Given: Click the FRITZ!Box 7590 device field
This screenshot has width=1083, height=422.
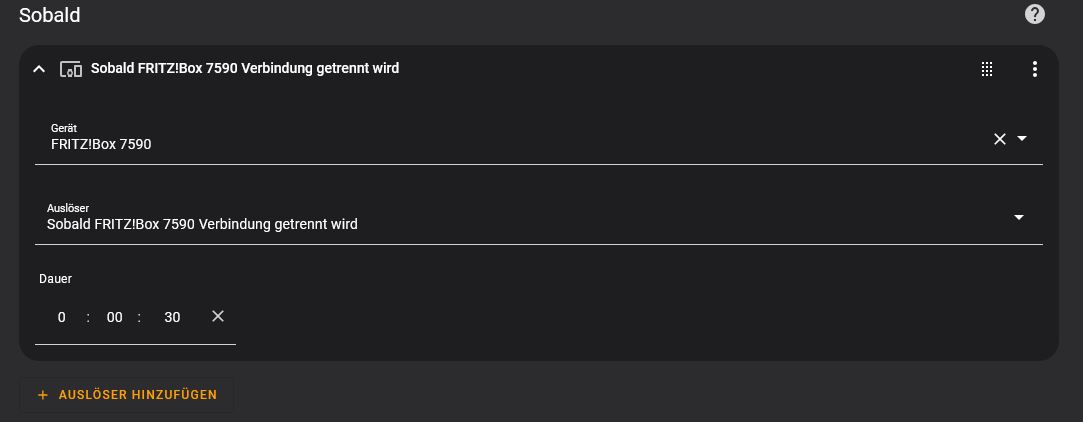Looking at the screenshot, I should [539, 138].
